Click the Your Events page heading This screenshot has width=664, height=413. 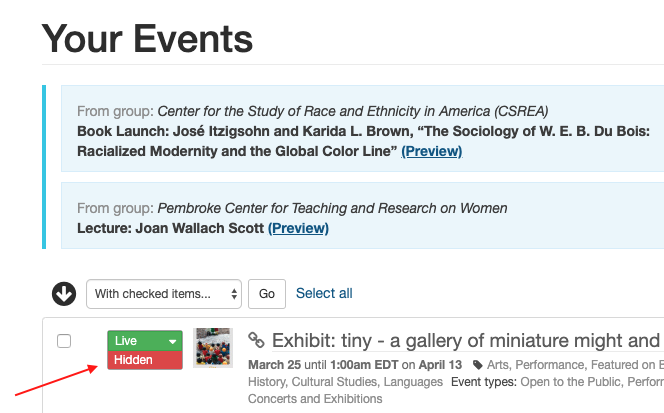coord(147,39)
